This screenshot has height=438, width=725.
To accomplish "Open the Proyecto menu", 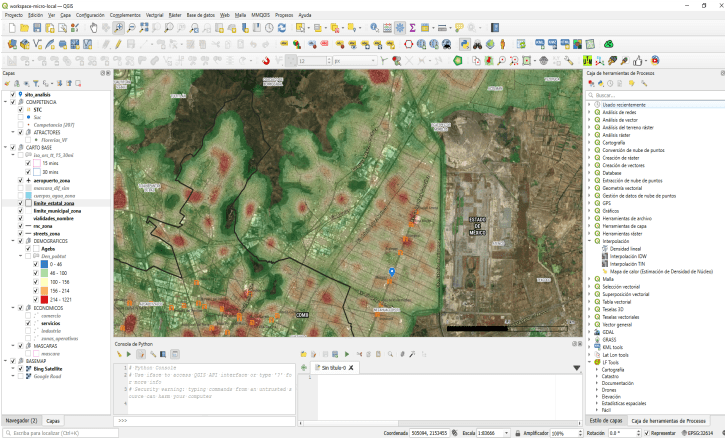I will pyautogui.click(x=14, y=15).
